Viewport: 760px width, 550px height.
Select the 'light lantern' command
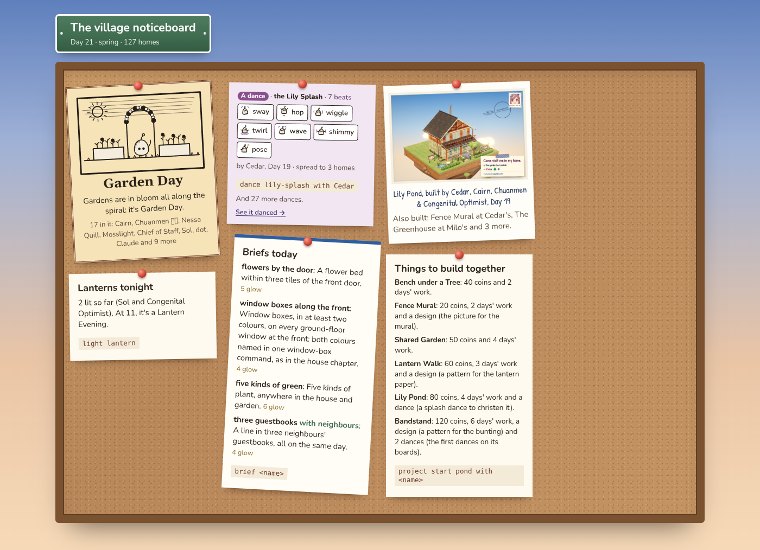click(109, 343)
